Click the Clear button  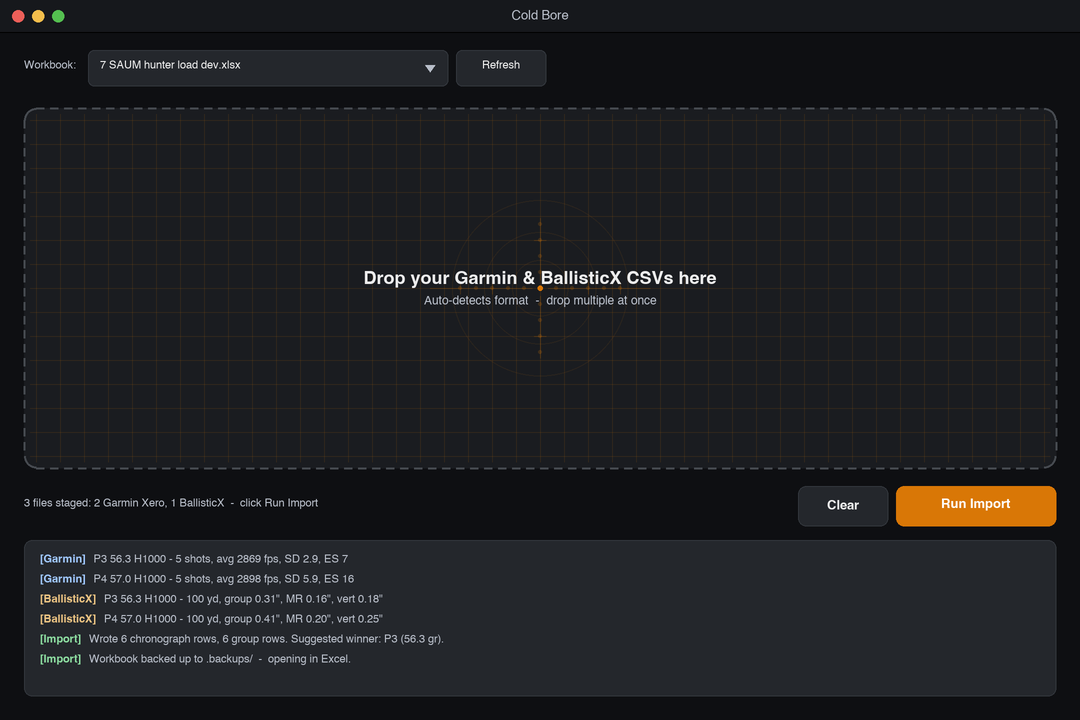pos(842,506)
